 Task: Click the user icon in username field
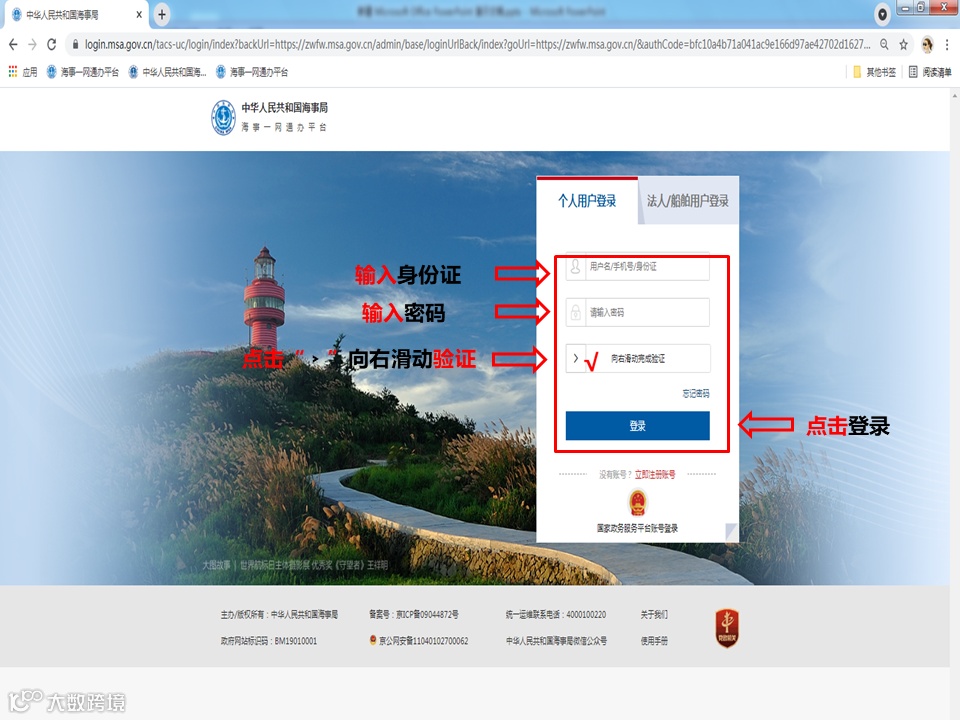[576, 266]
